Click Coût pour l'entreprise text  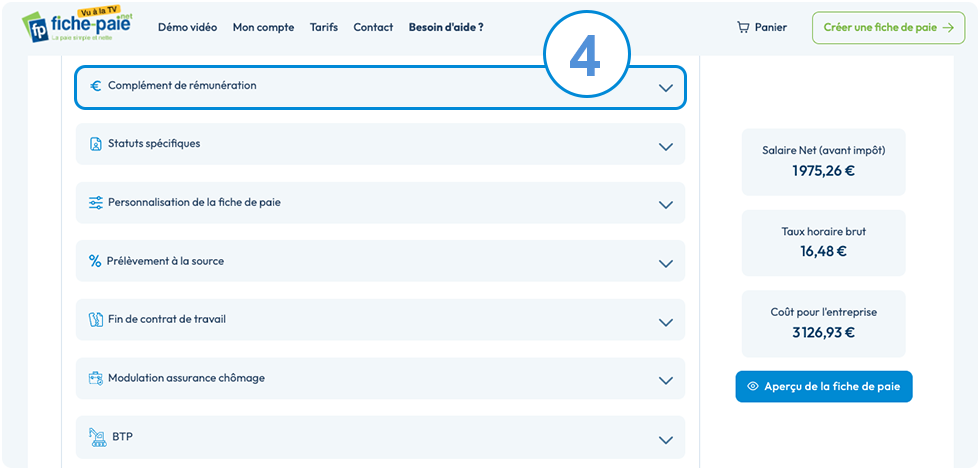(x=824, y=312)
